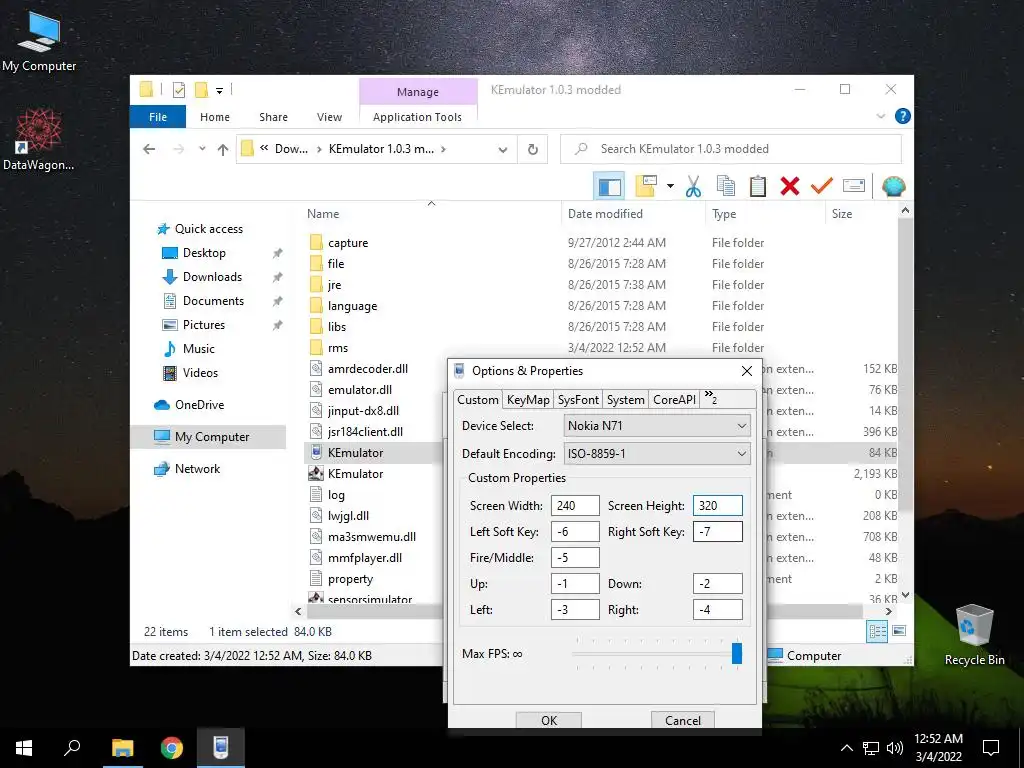This screenshot has height=768, width=1024.
Task: Click the preview pane toolbar icon
Action: point(609,187)
